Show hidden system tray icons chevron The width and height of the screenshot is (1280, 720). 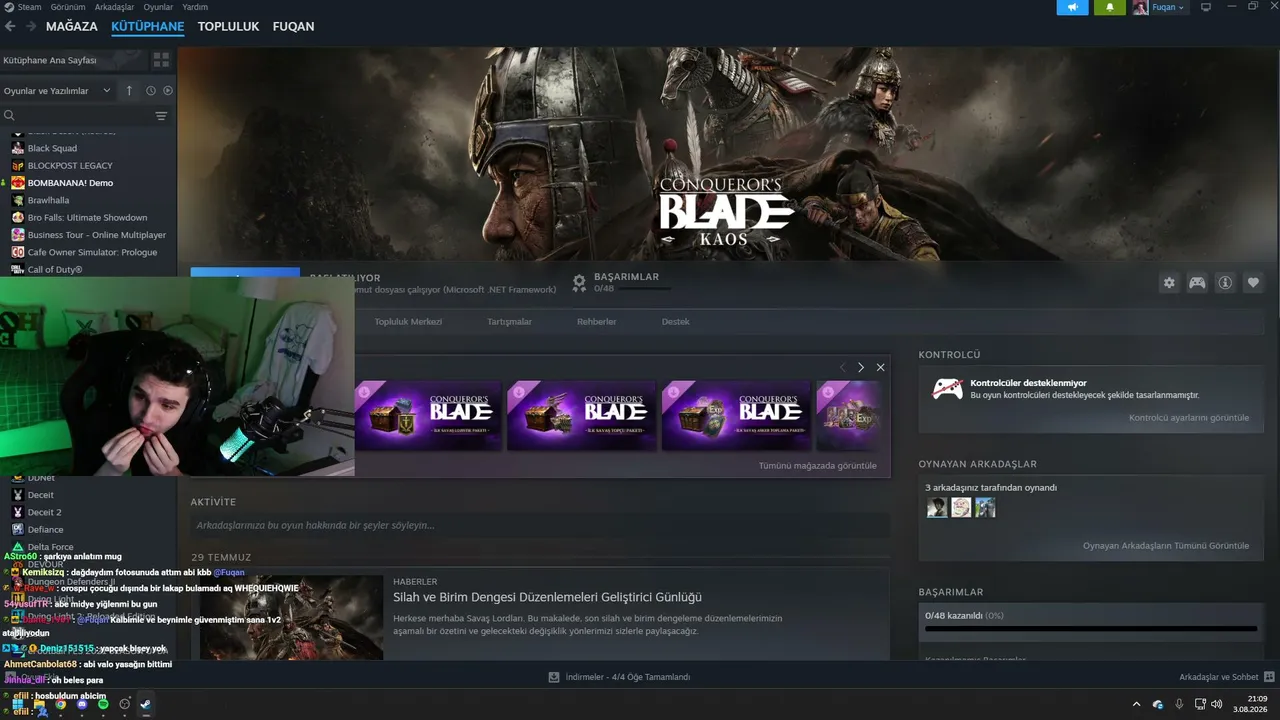click(x=1136, y=704)
